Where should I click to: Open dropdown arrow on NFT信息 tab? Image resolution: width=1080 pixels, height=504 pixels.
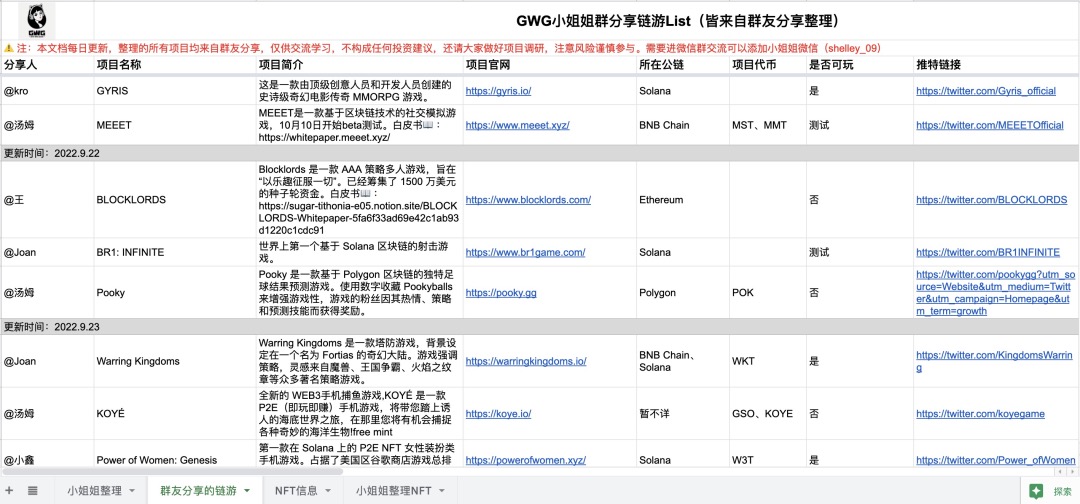(x=327, y=491)
